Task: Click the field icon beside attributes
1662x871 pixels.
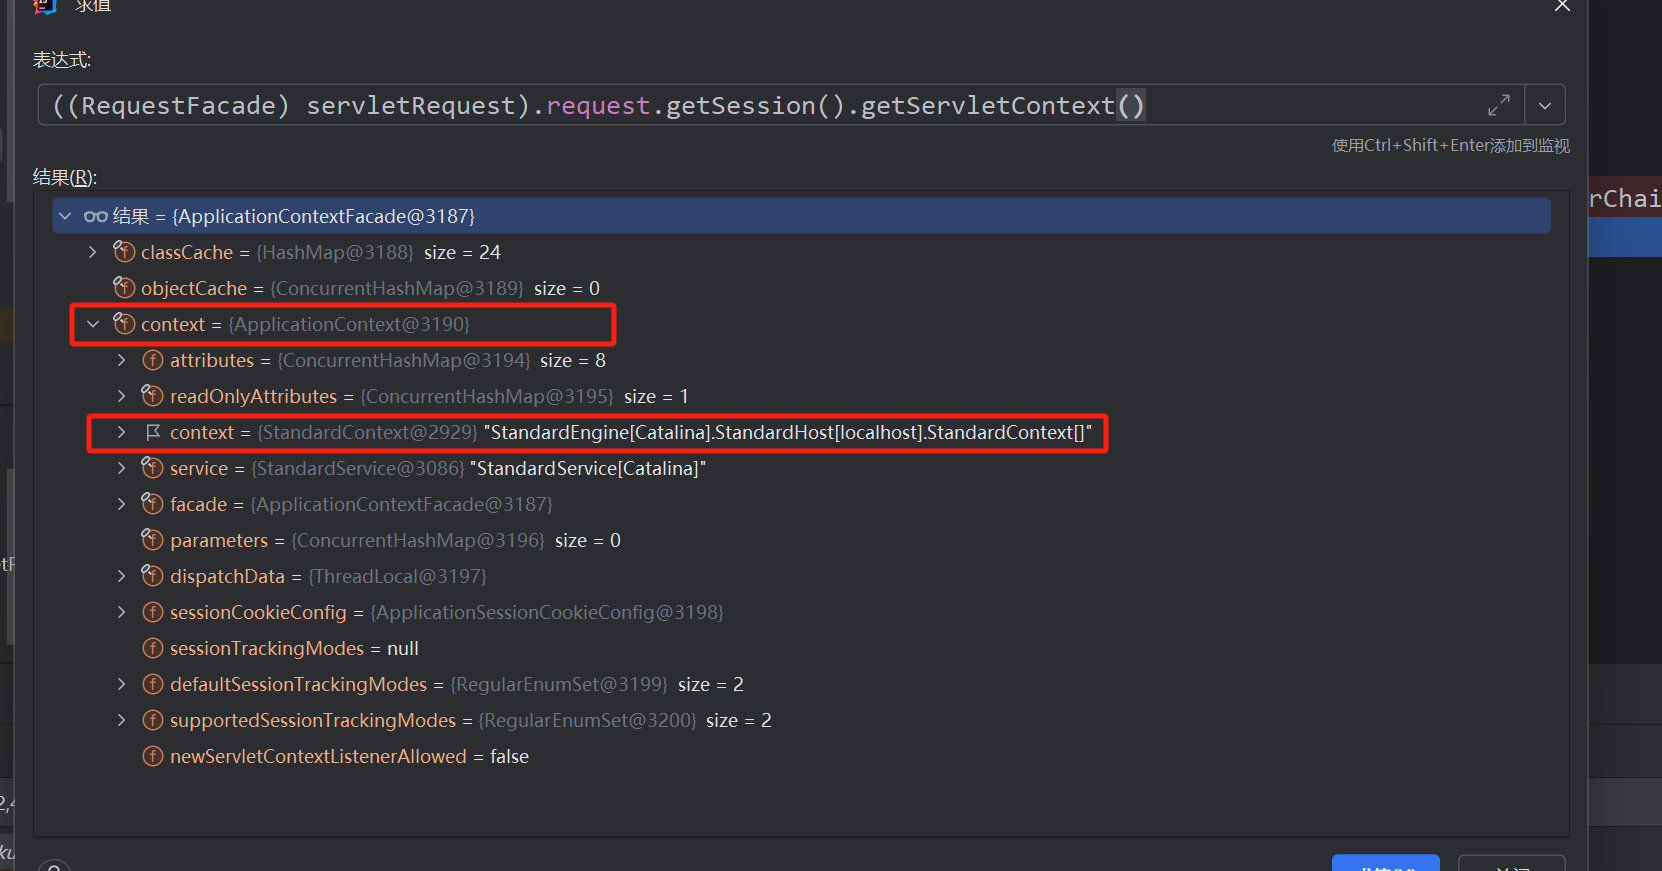Action: [153, 360]
